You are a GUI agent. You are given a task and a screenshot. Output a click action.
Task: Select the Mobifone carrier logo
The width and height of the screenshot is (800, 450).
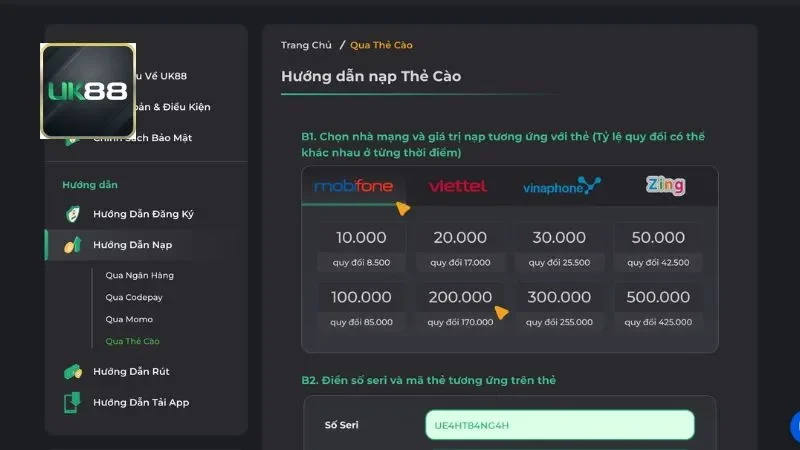[354, 186]
